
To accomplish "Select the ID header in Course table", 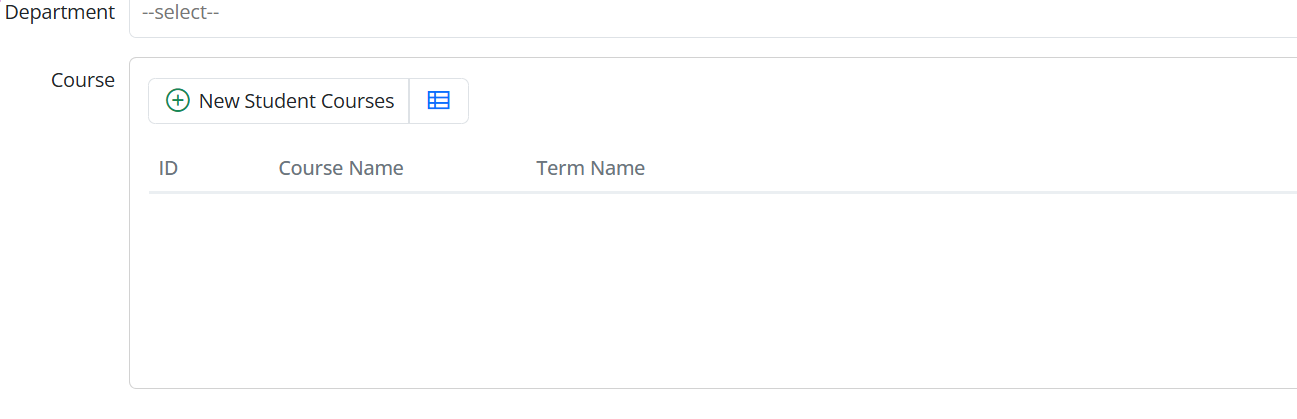I will 168,168.
